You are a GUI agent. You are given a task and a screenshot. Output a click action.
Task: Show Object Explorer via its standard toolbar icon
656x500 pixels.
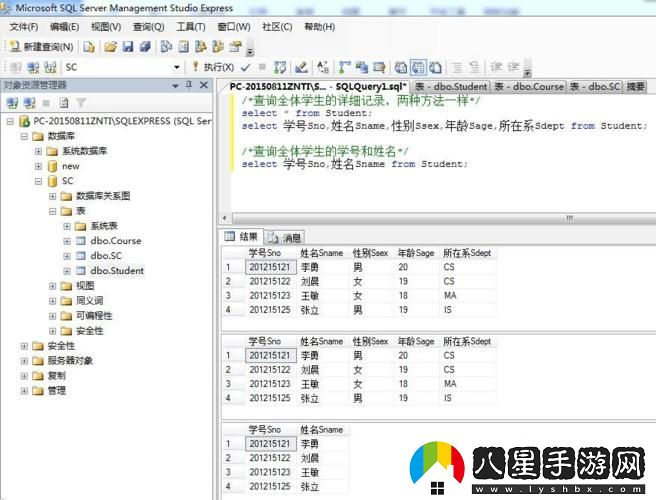point(201,46)
